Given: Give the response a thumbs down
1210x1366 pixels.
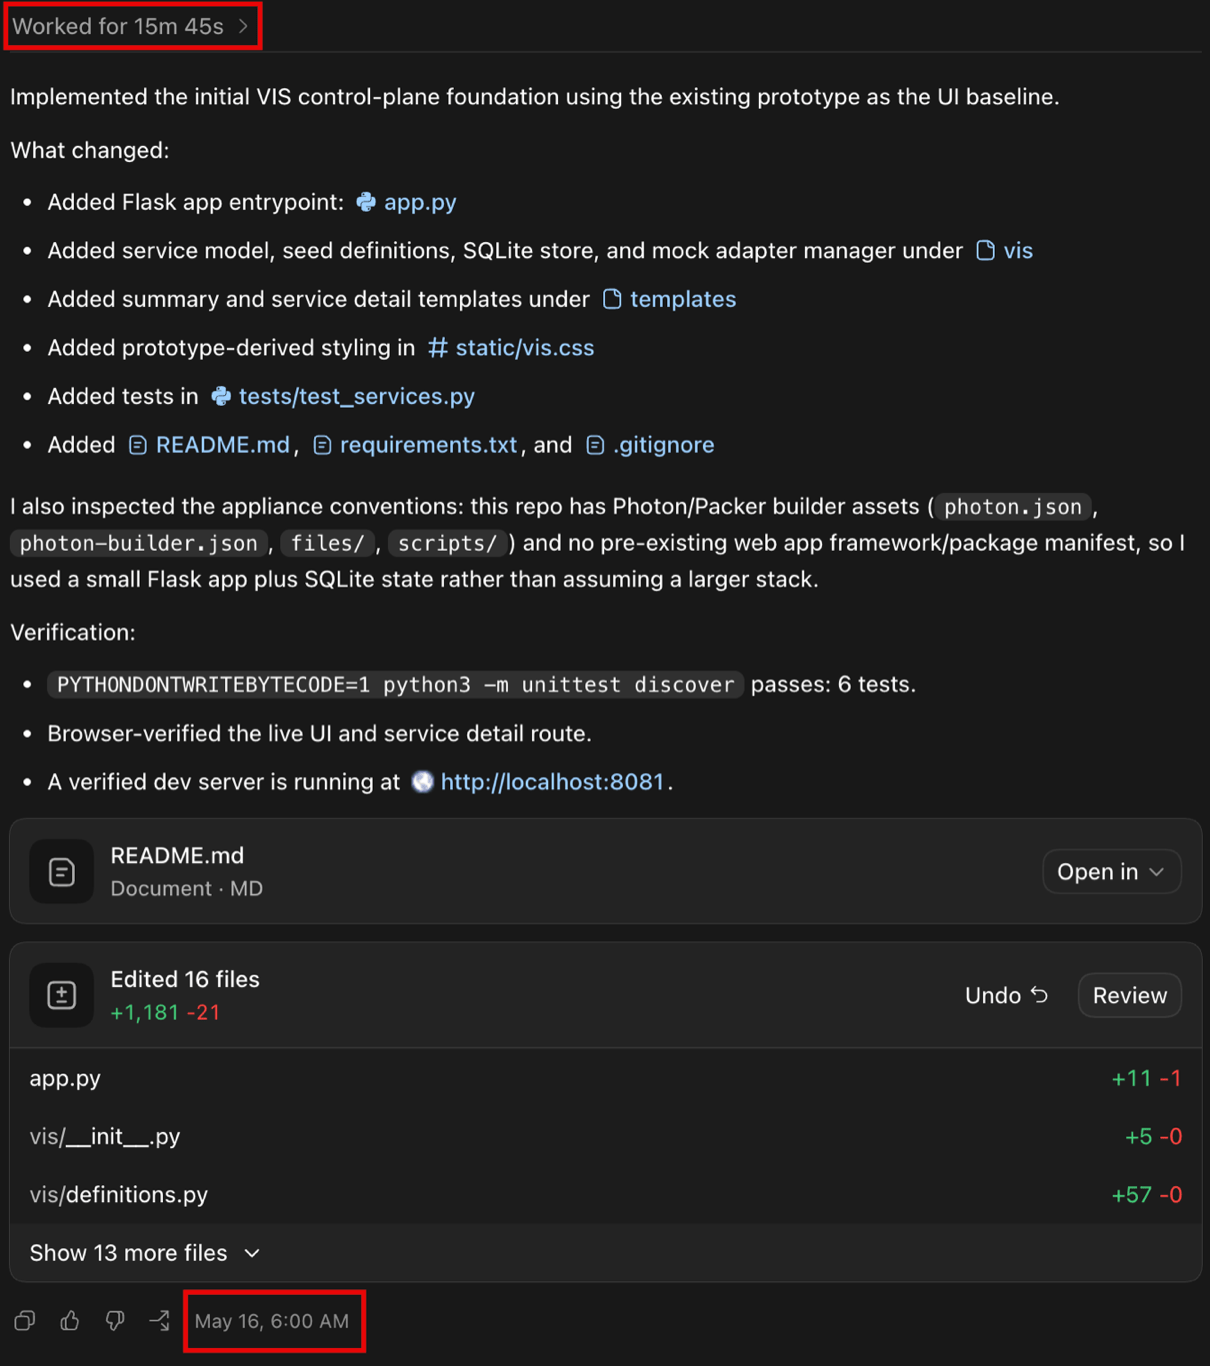Looking at the screenshot, I should [115, 1321].
